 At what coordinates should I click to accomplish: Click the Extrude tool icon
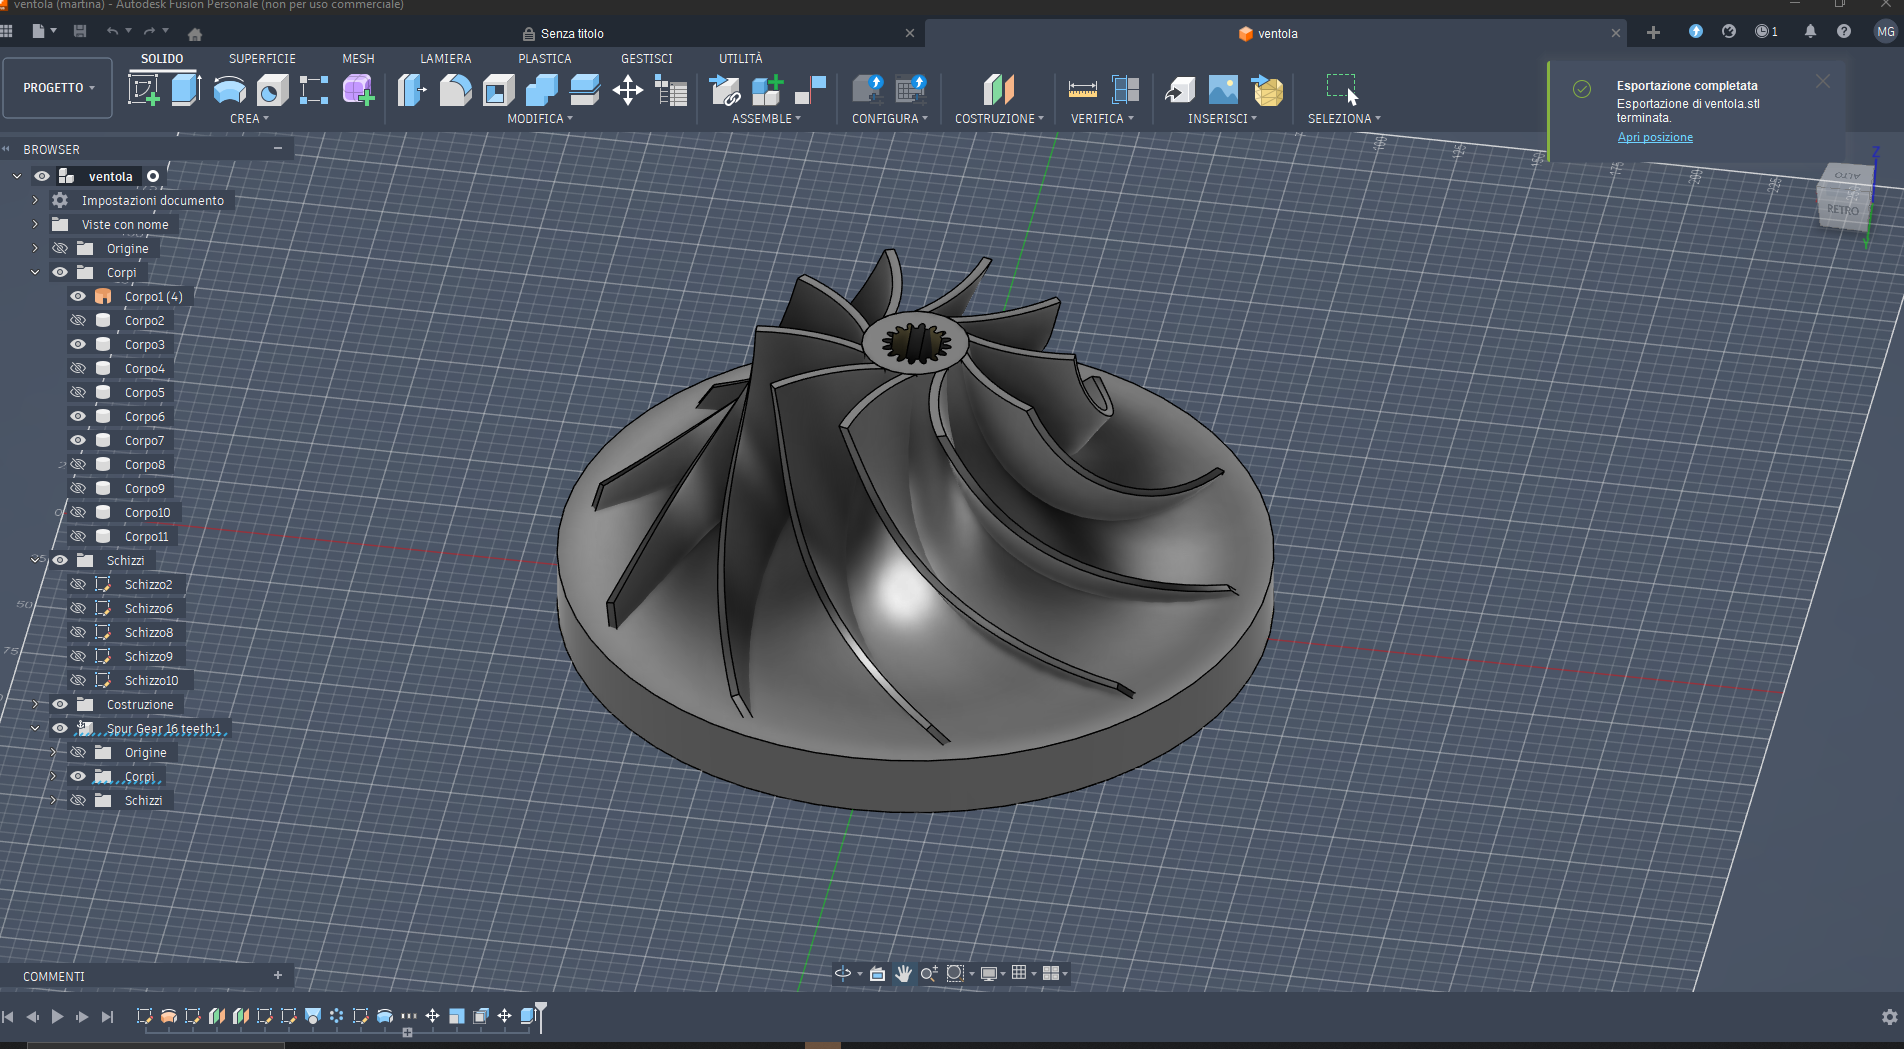[186, 90]
